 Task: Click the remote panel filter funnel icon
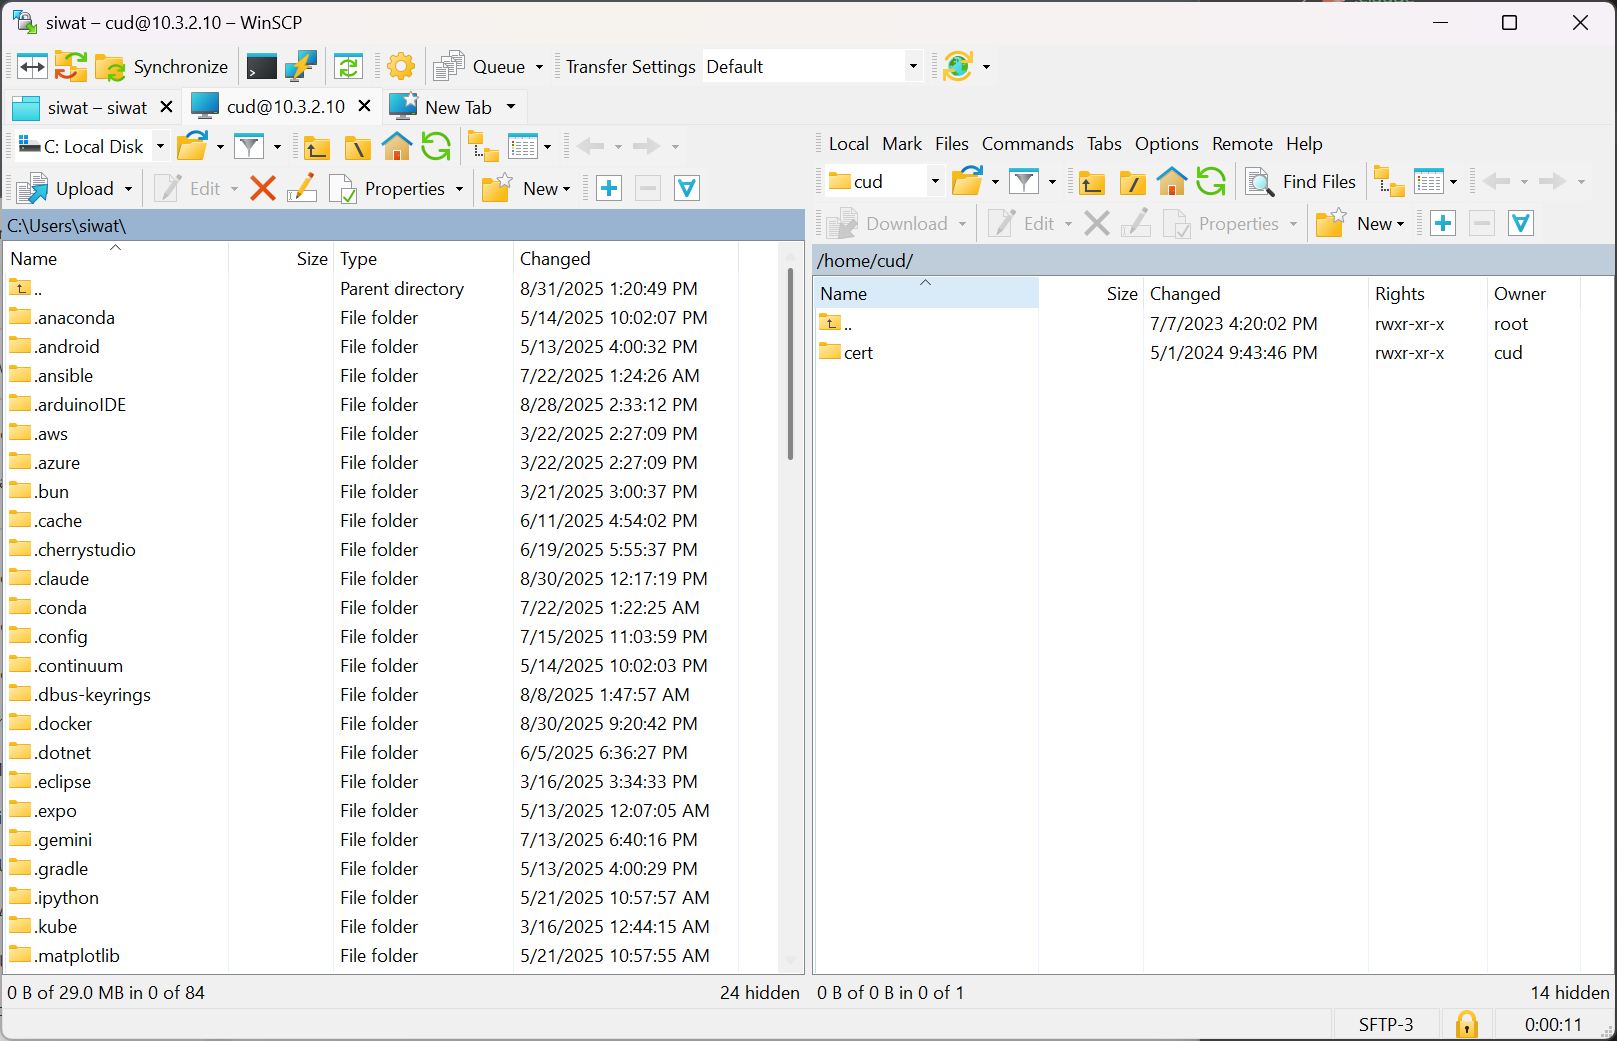tap(1024, 182)
